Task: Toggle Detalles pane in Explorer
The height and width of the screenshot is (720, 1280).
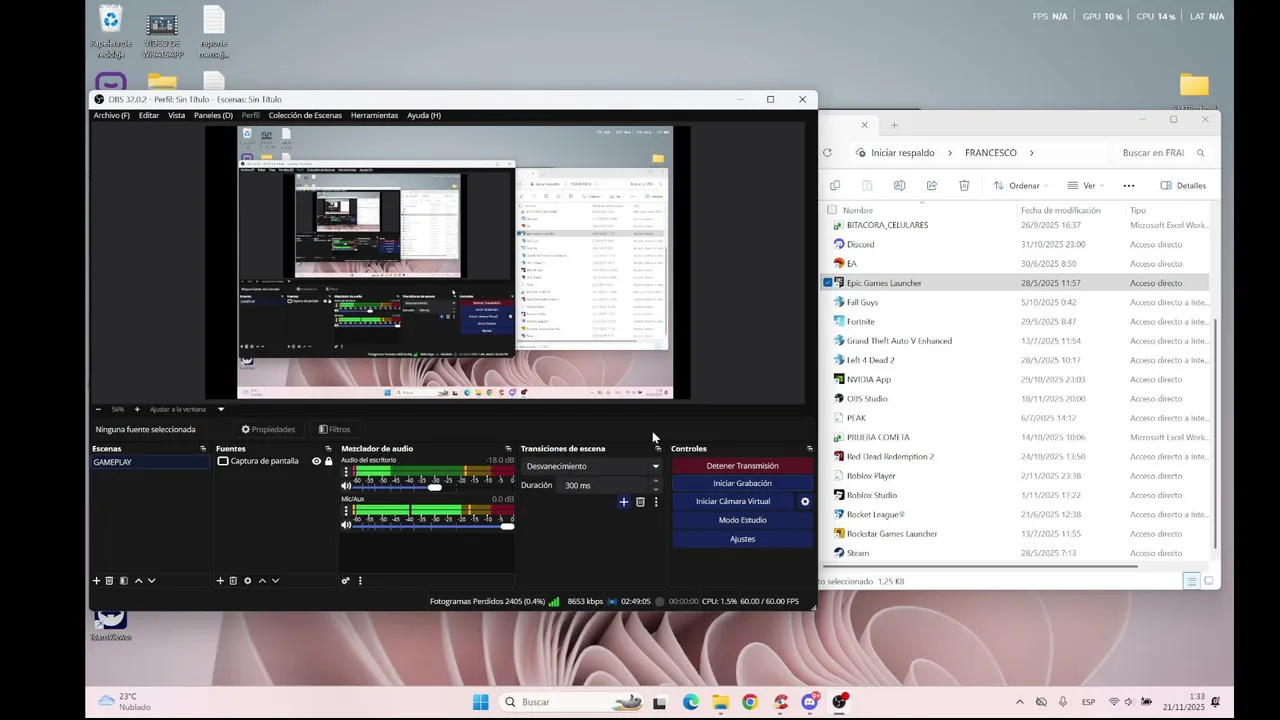Action: [x=1183, y=186]
